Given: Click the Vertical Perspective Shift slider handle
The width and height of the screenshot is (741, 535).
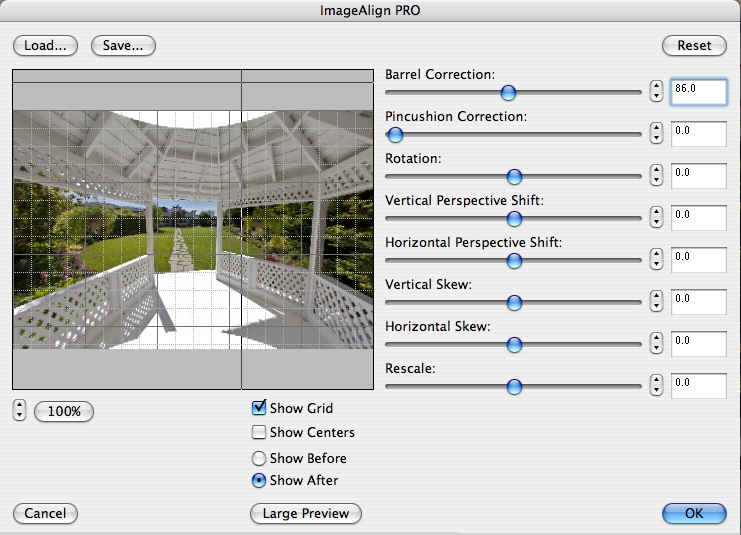Looking at the screenshot, I should (514, 219).
